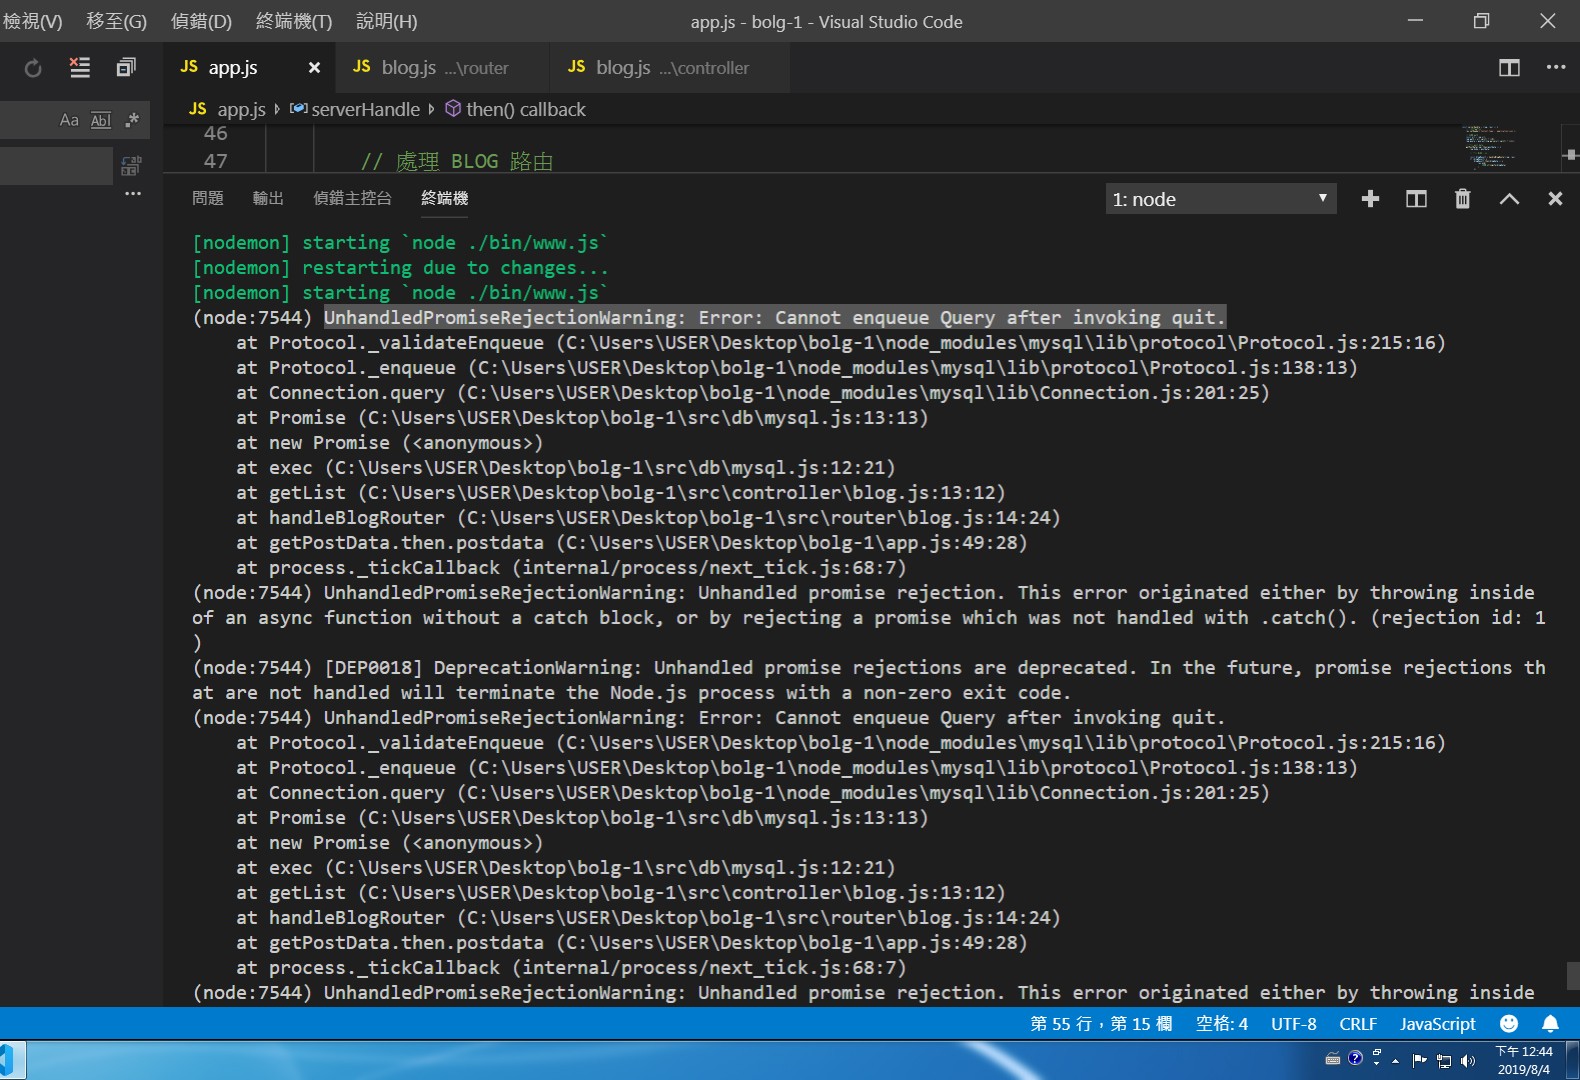Screen dimensions: 1580x1080
Task: Click the UTF-8 encoding in status bar
Action: pyautogui.click(x=1293, y=1023)
